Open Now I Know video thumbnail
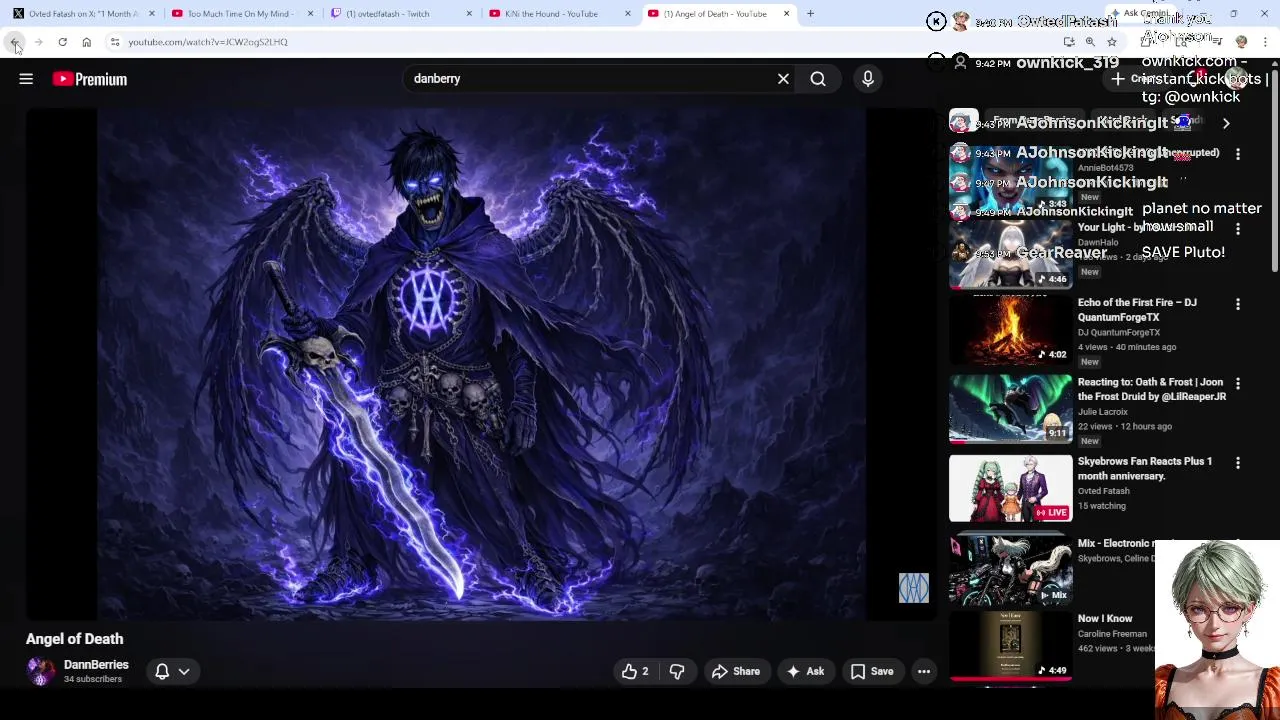Viewport: 1280px width, 720px height. point(1010,645)
